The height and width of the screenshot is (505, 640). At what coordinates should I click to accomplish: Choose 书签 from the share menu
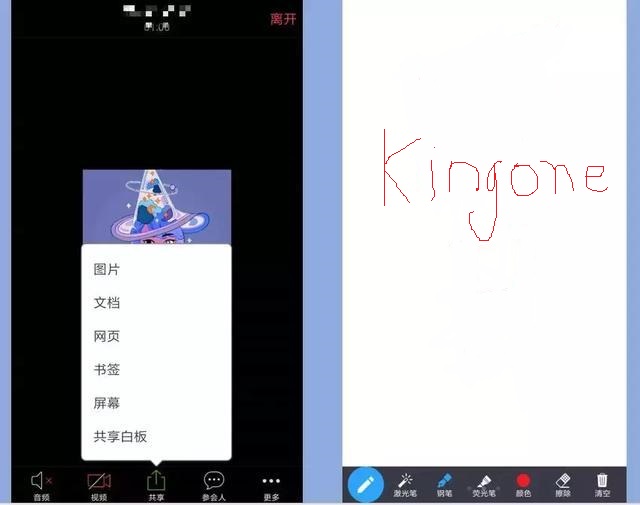tap(107, 370)
